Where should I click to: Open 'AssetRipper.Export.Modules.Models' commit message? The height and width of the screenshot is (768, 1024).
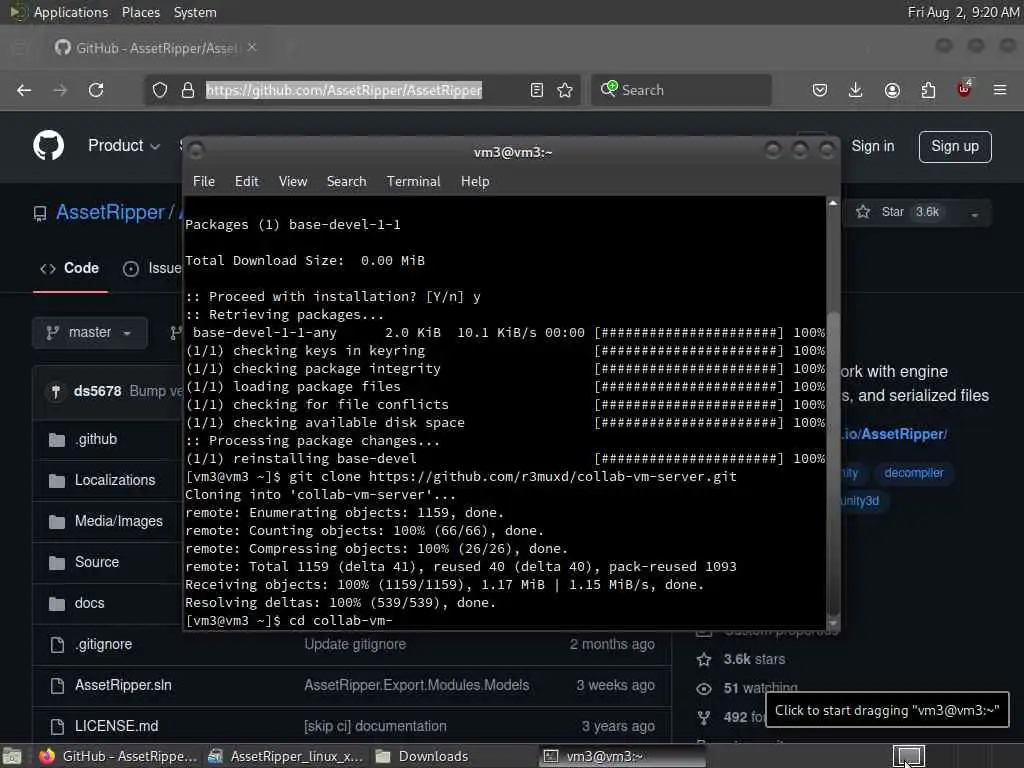coord(417,686)
